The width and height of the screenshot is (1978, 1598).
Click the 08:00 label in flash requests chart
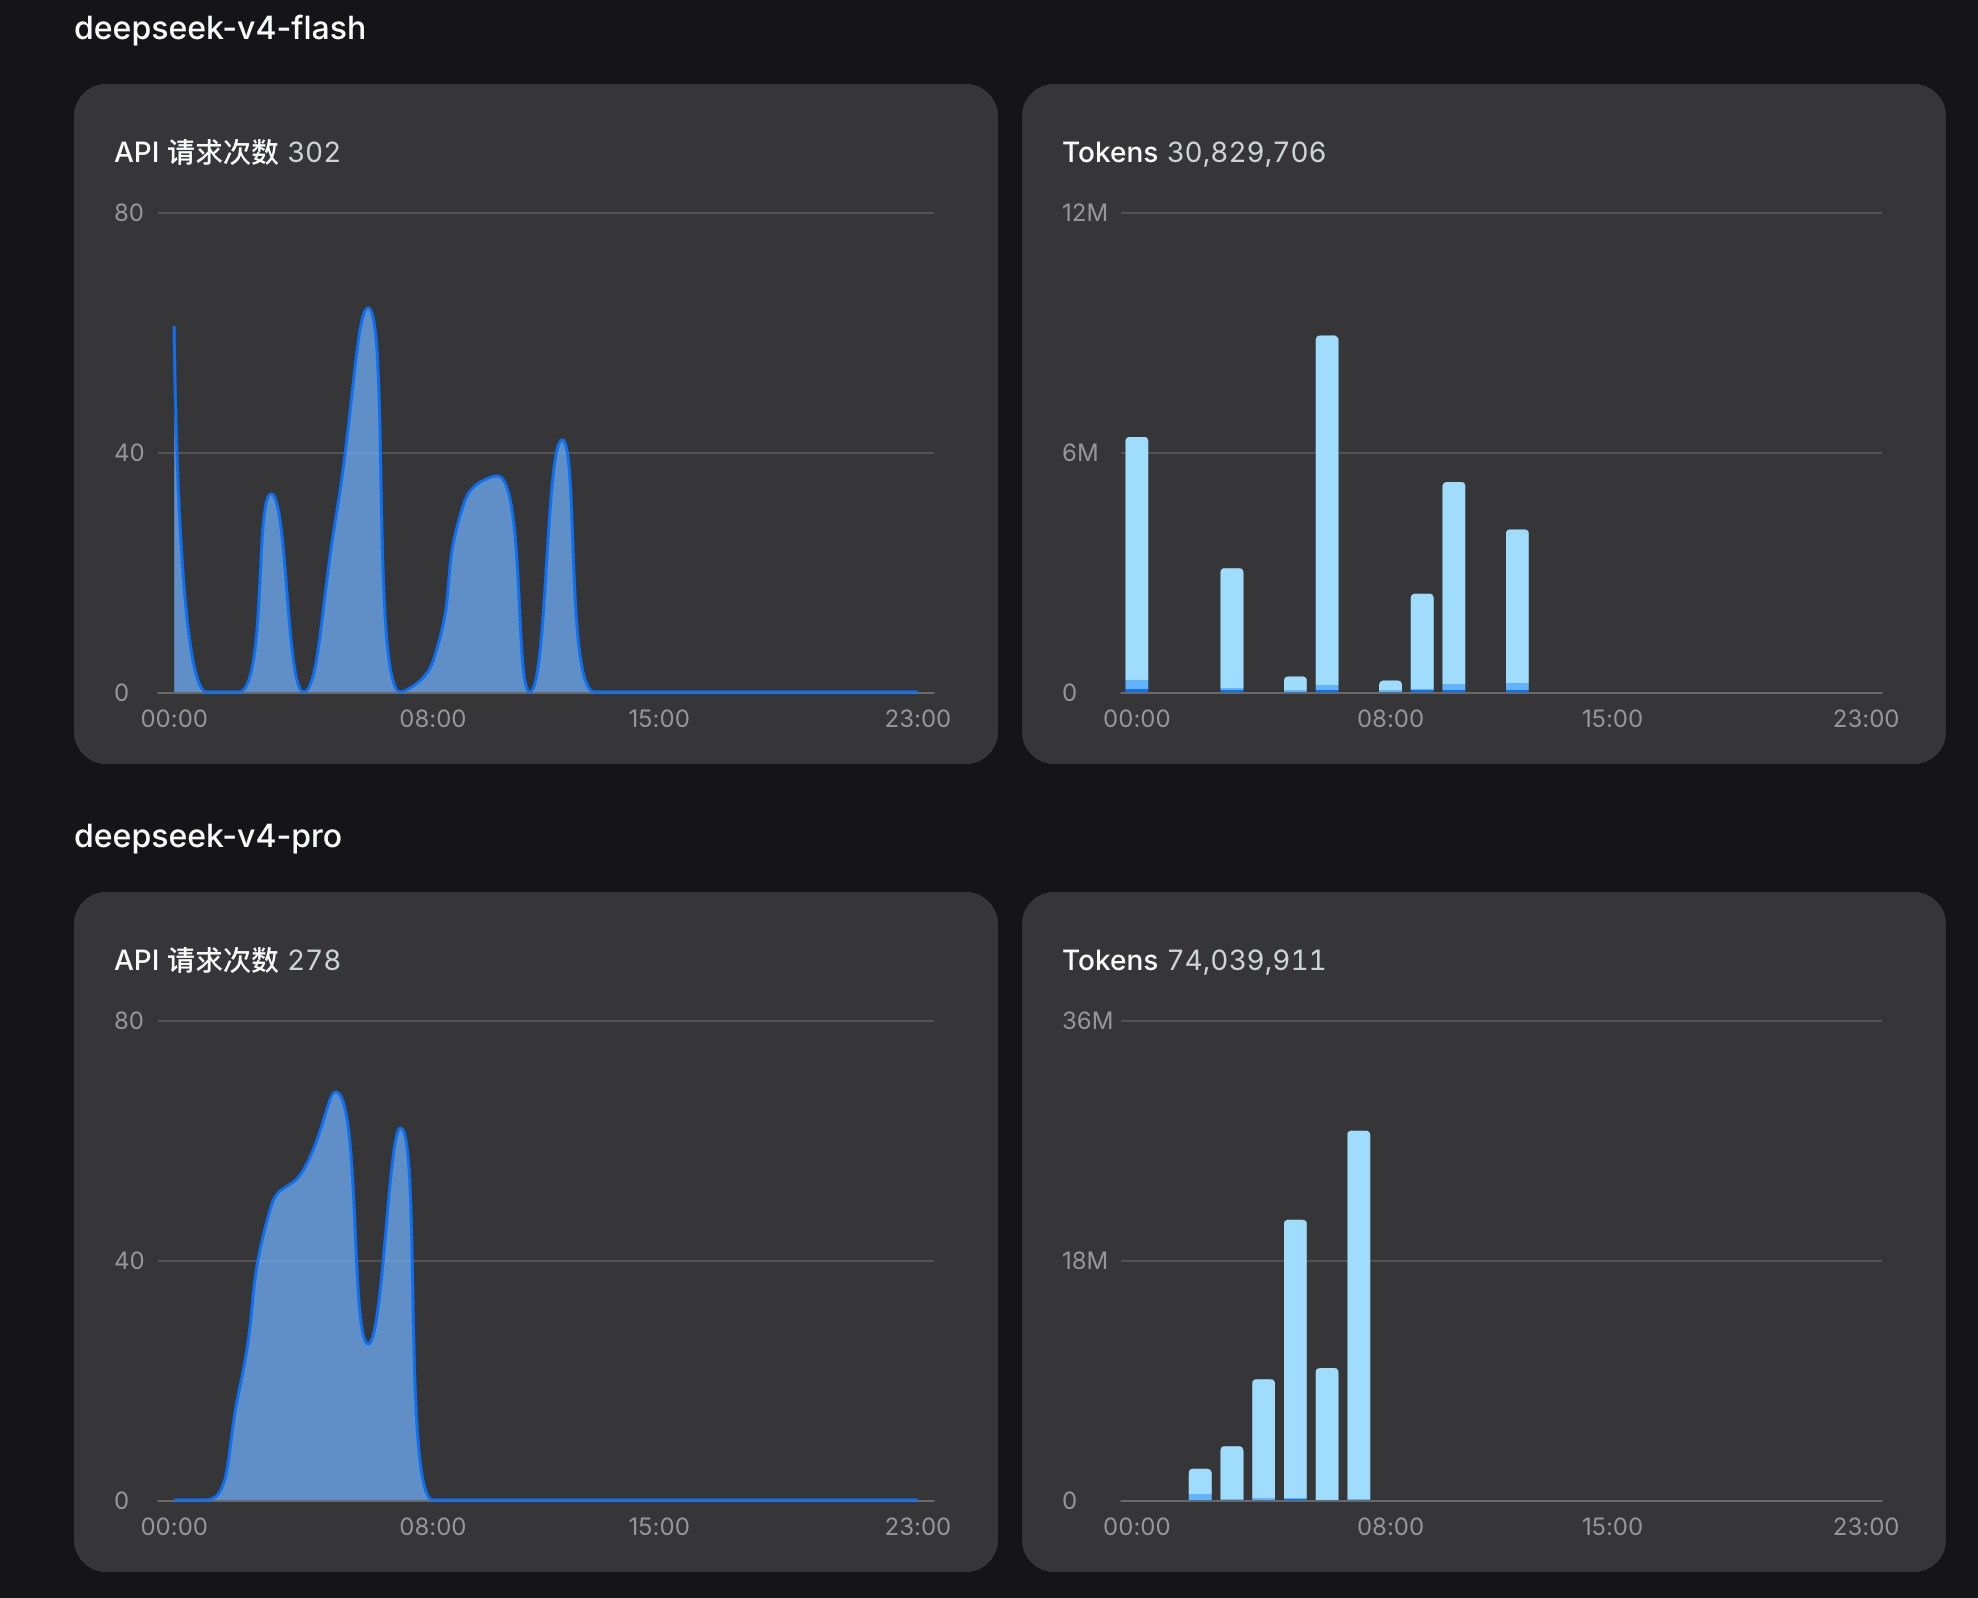(x=433, y=719)
